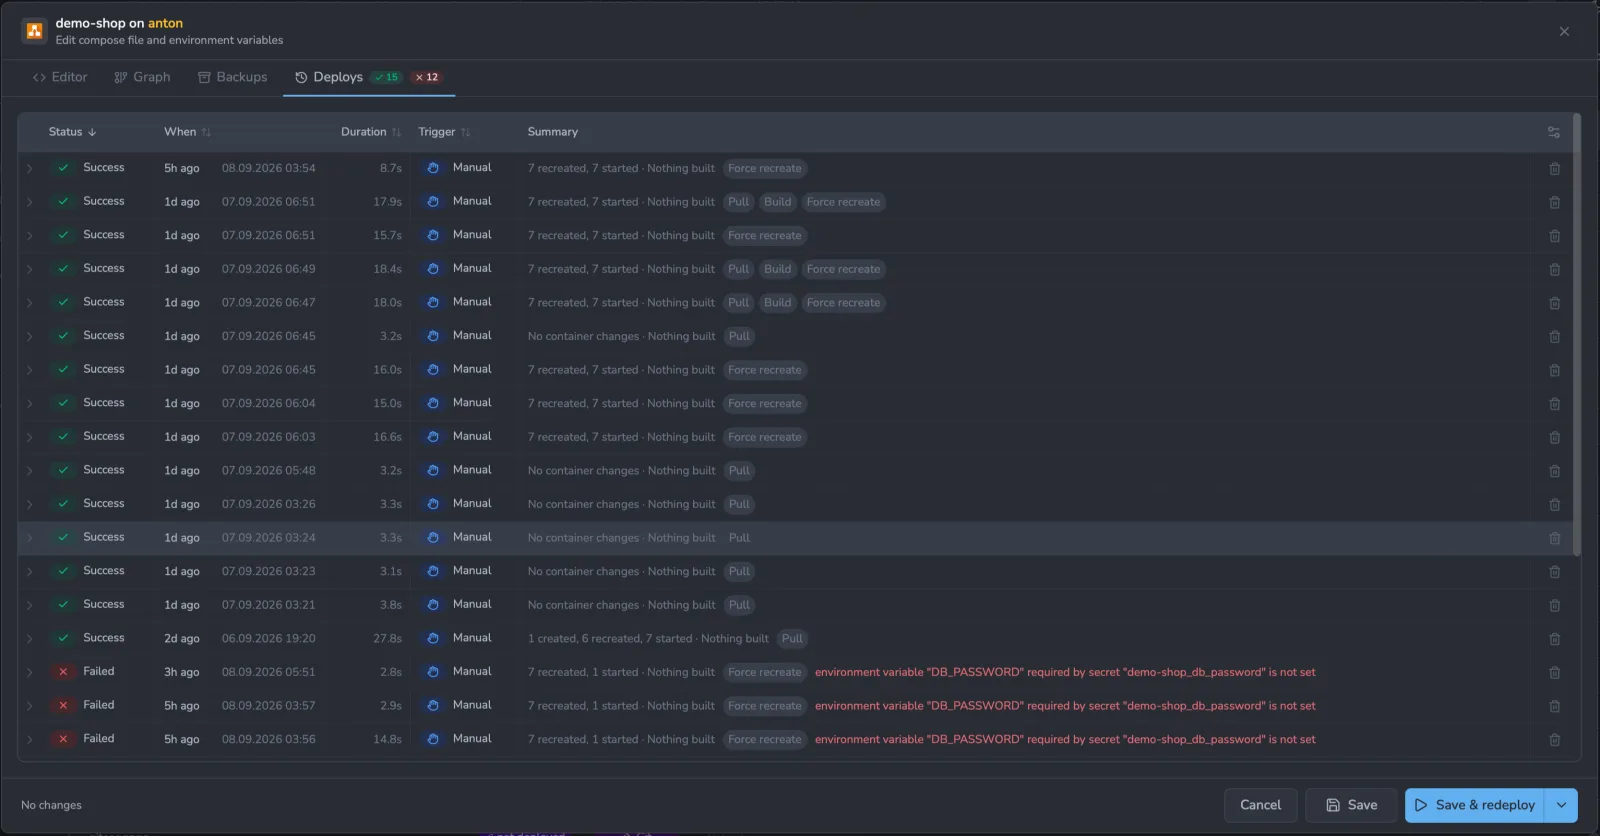Delete the 16.0s deploy at 06:45
The width and height of the screenshot is (1600, 836).
pyautogui.click(x=1554, y=370)
